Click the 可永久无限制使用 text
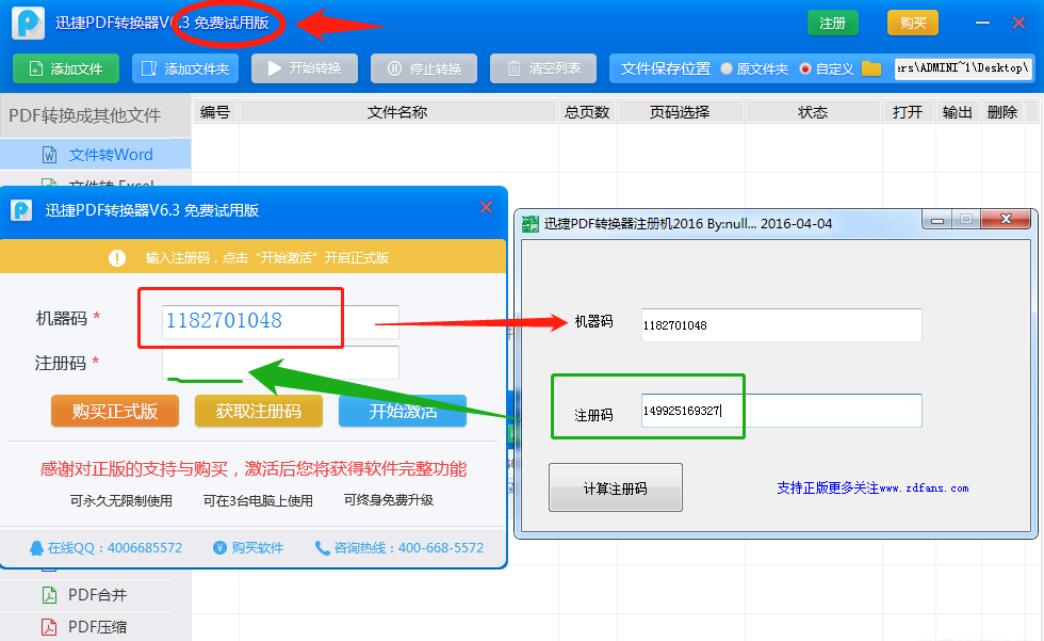Image resolution: width=1044 pixels, height=641 pixels. click(121, 501)
